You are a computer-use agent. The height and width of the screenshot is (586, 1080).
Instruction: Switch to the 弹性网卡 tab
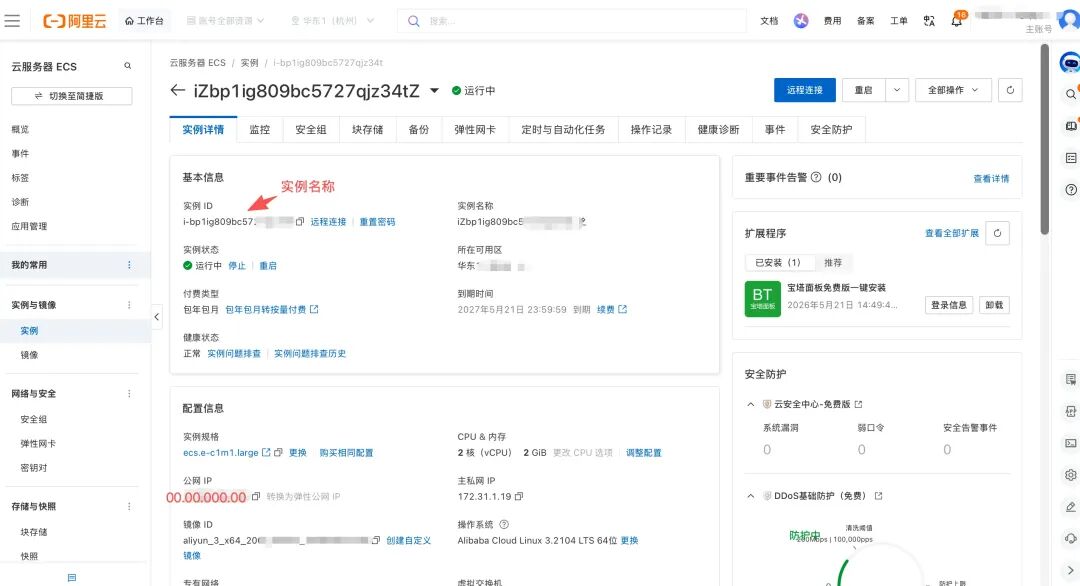click(475, 129)
